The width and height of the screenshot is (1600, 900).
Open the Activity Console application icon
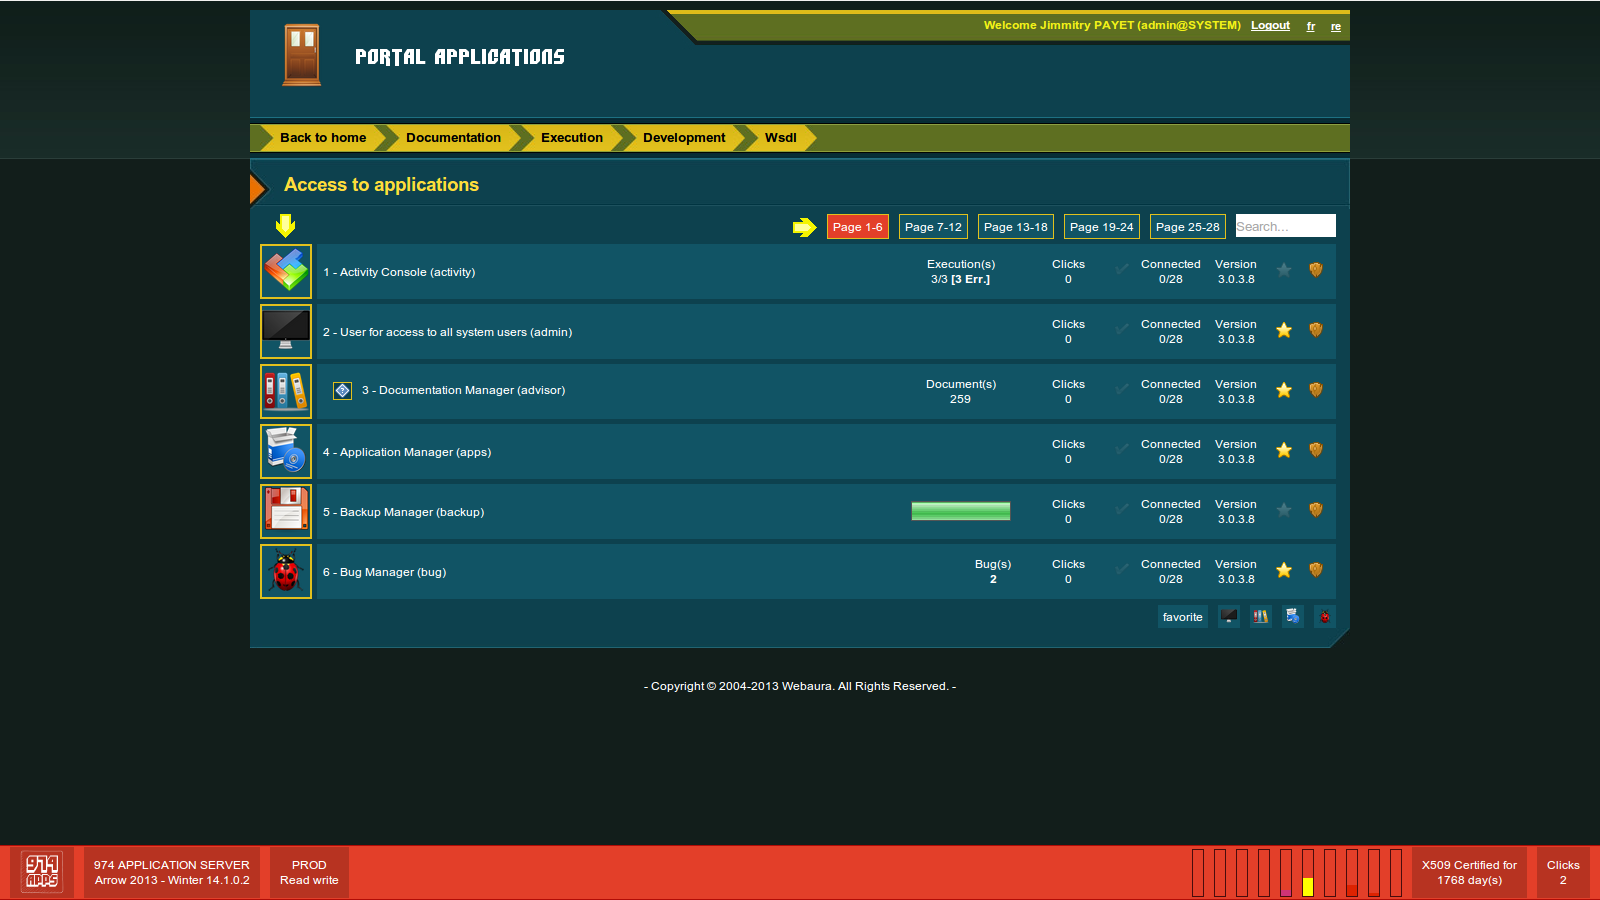coord(286,271)
